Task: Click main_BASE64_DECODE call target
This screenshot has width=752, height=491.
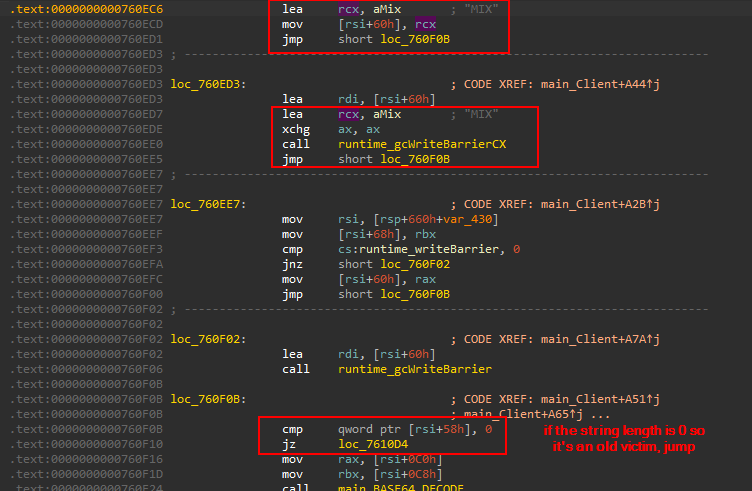Action: pyautogui.click(x=401, y=488)
